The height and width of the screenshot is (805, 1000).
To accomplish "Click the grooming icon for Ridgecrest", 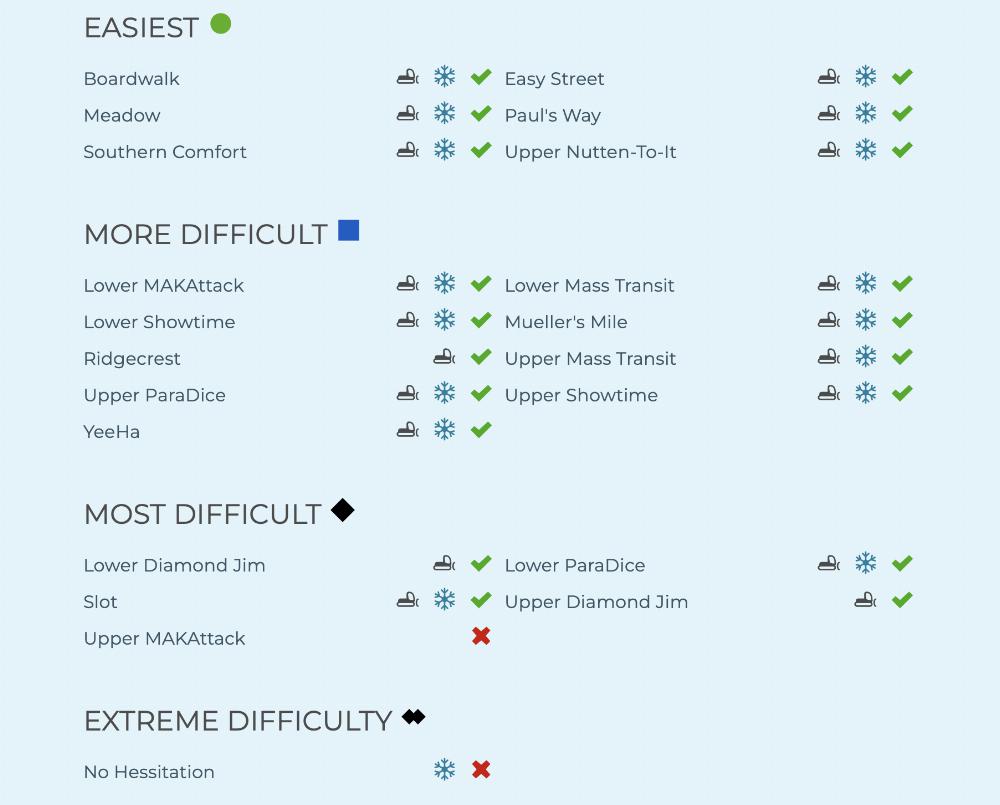I will pyautogui.click(x=444, y=357).
